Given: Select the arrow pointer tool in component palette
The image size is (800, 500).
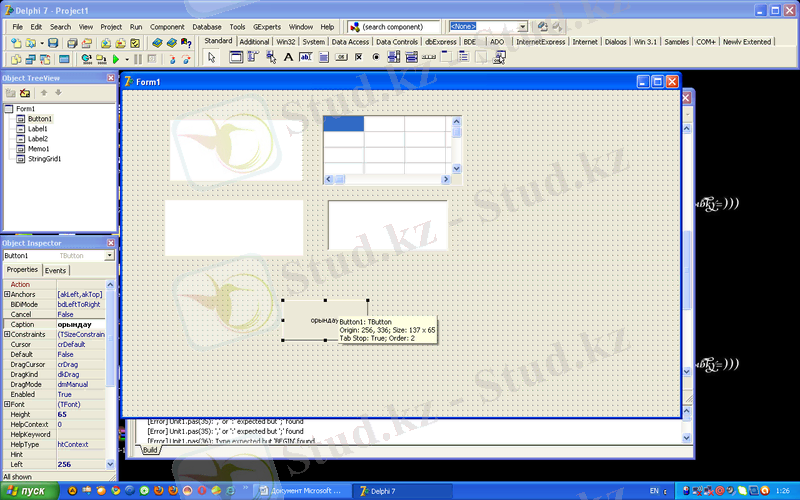Looking at the screenshot, I should (211, 58).
